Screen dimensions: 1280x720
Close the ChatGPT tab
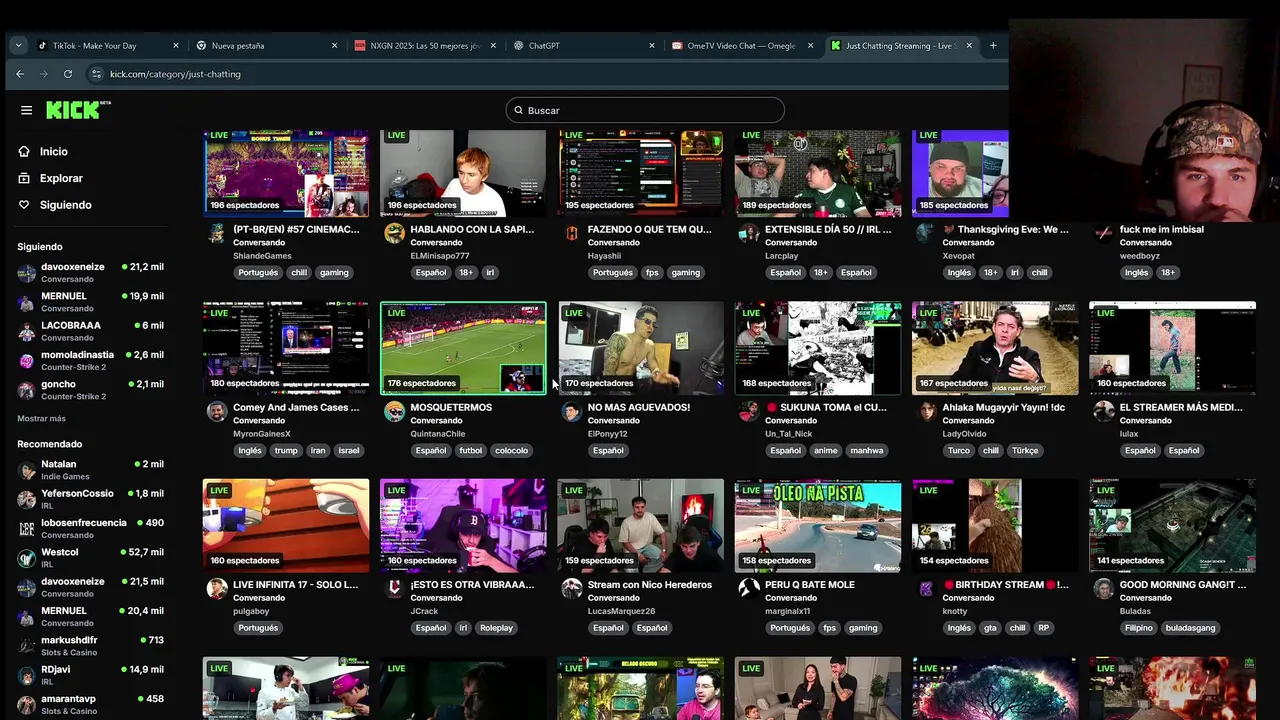point(652,45)
